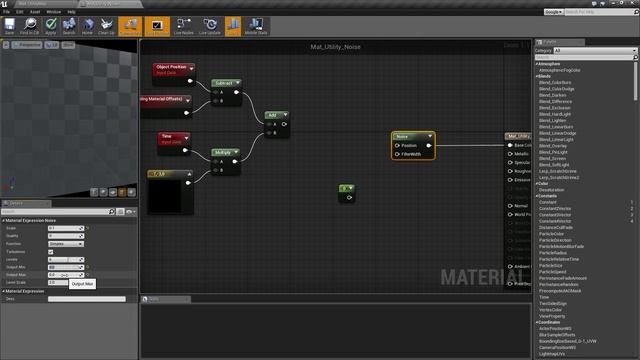Collapse the constant node preview arrow

click(189, 174)
